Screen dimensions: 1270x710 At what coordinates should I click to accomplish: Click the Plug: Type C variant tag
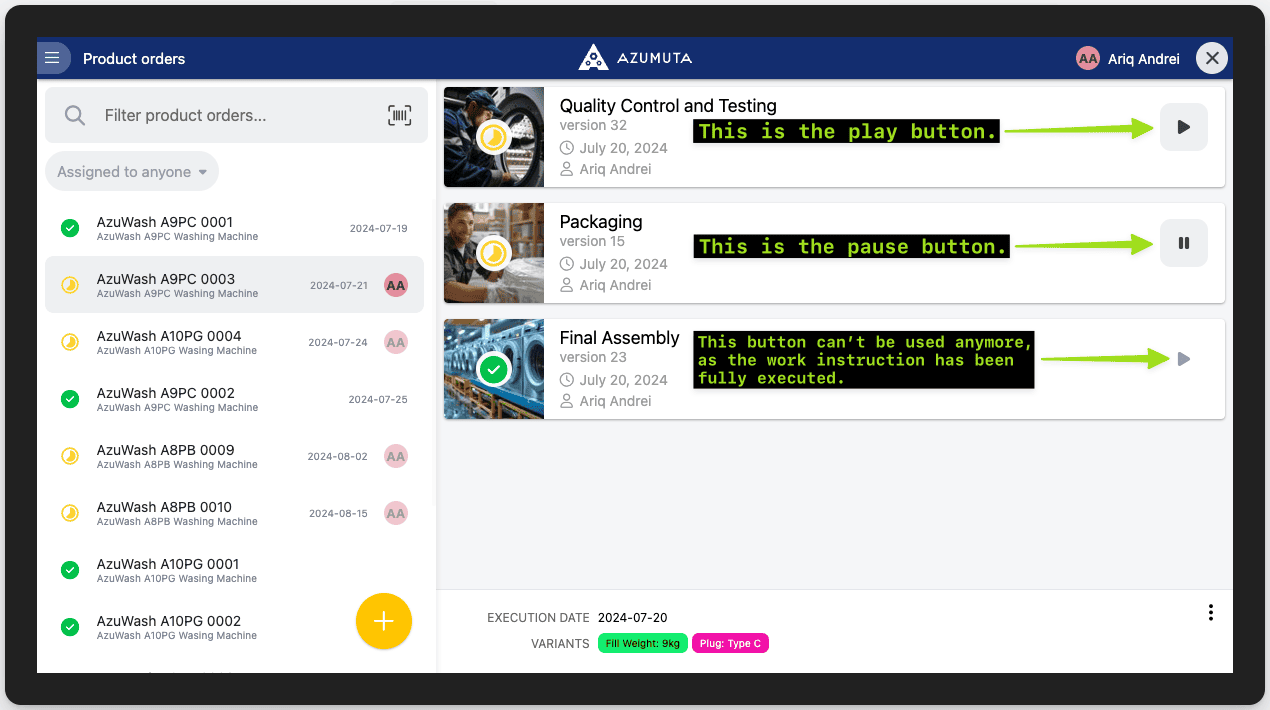[730, 643]
